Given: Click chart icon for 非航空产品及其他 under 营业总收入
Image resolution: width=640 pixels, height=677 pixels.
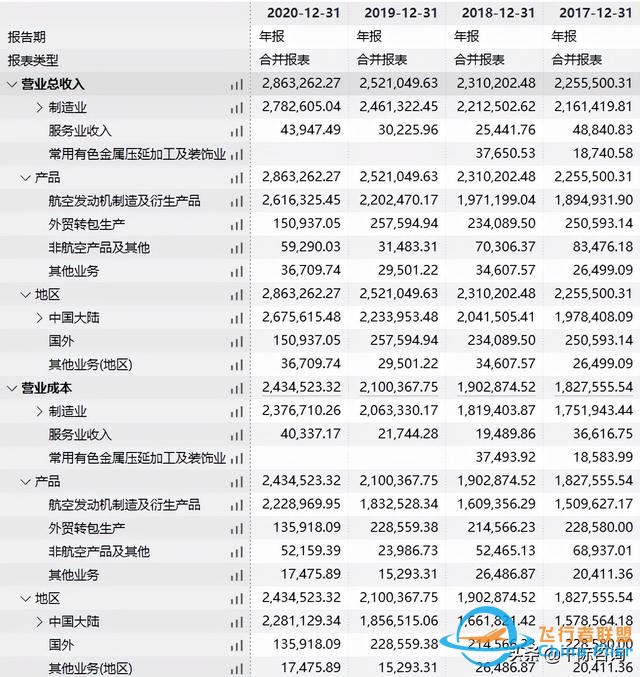Looking at the screenshot, I should [x=237, y=248].
